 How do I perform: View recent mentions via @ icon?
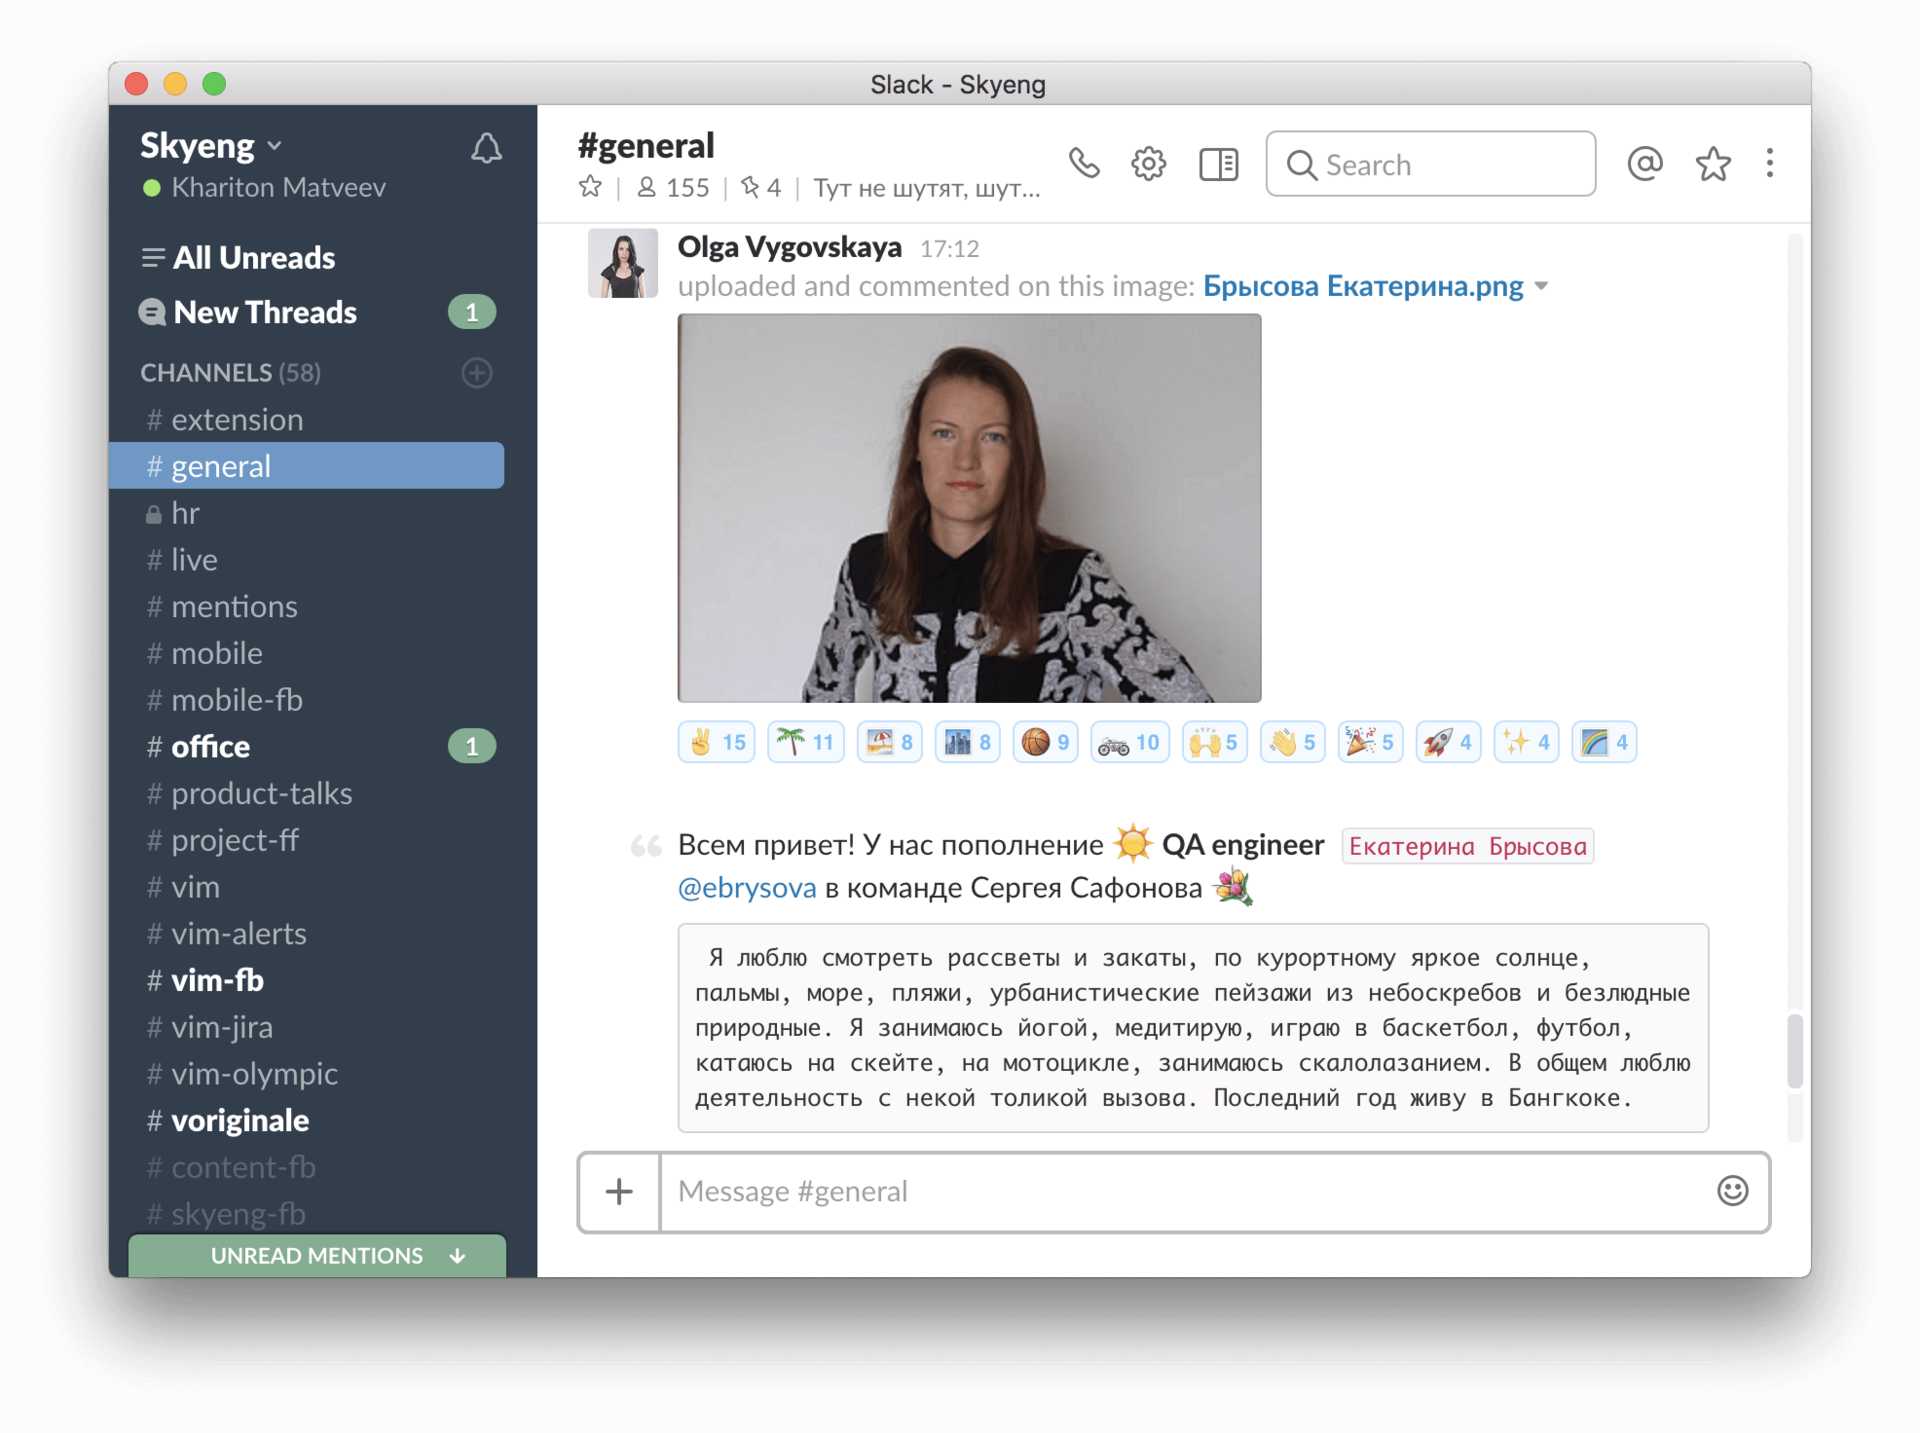1644,163
